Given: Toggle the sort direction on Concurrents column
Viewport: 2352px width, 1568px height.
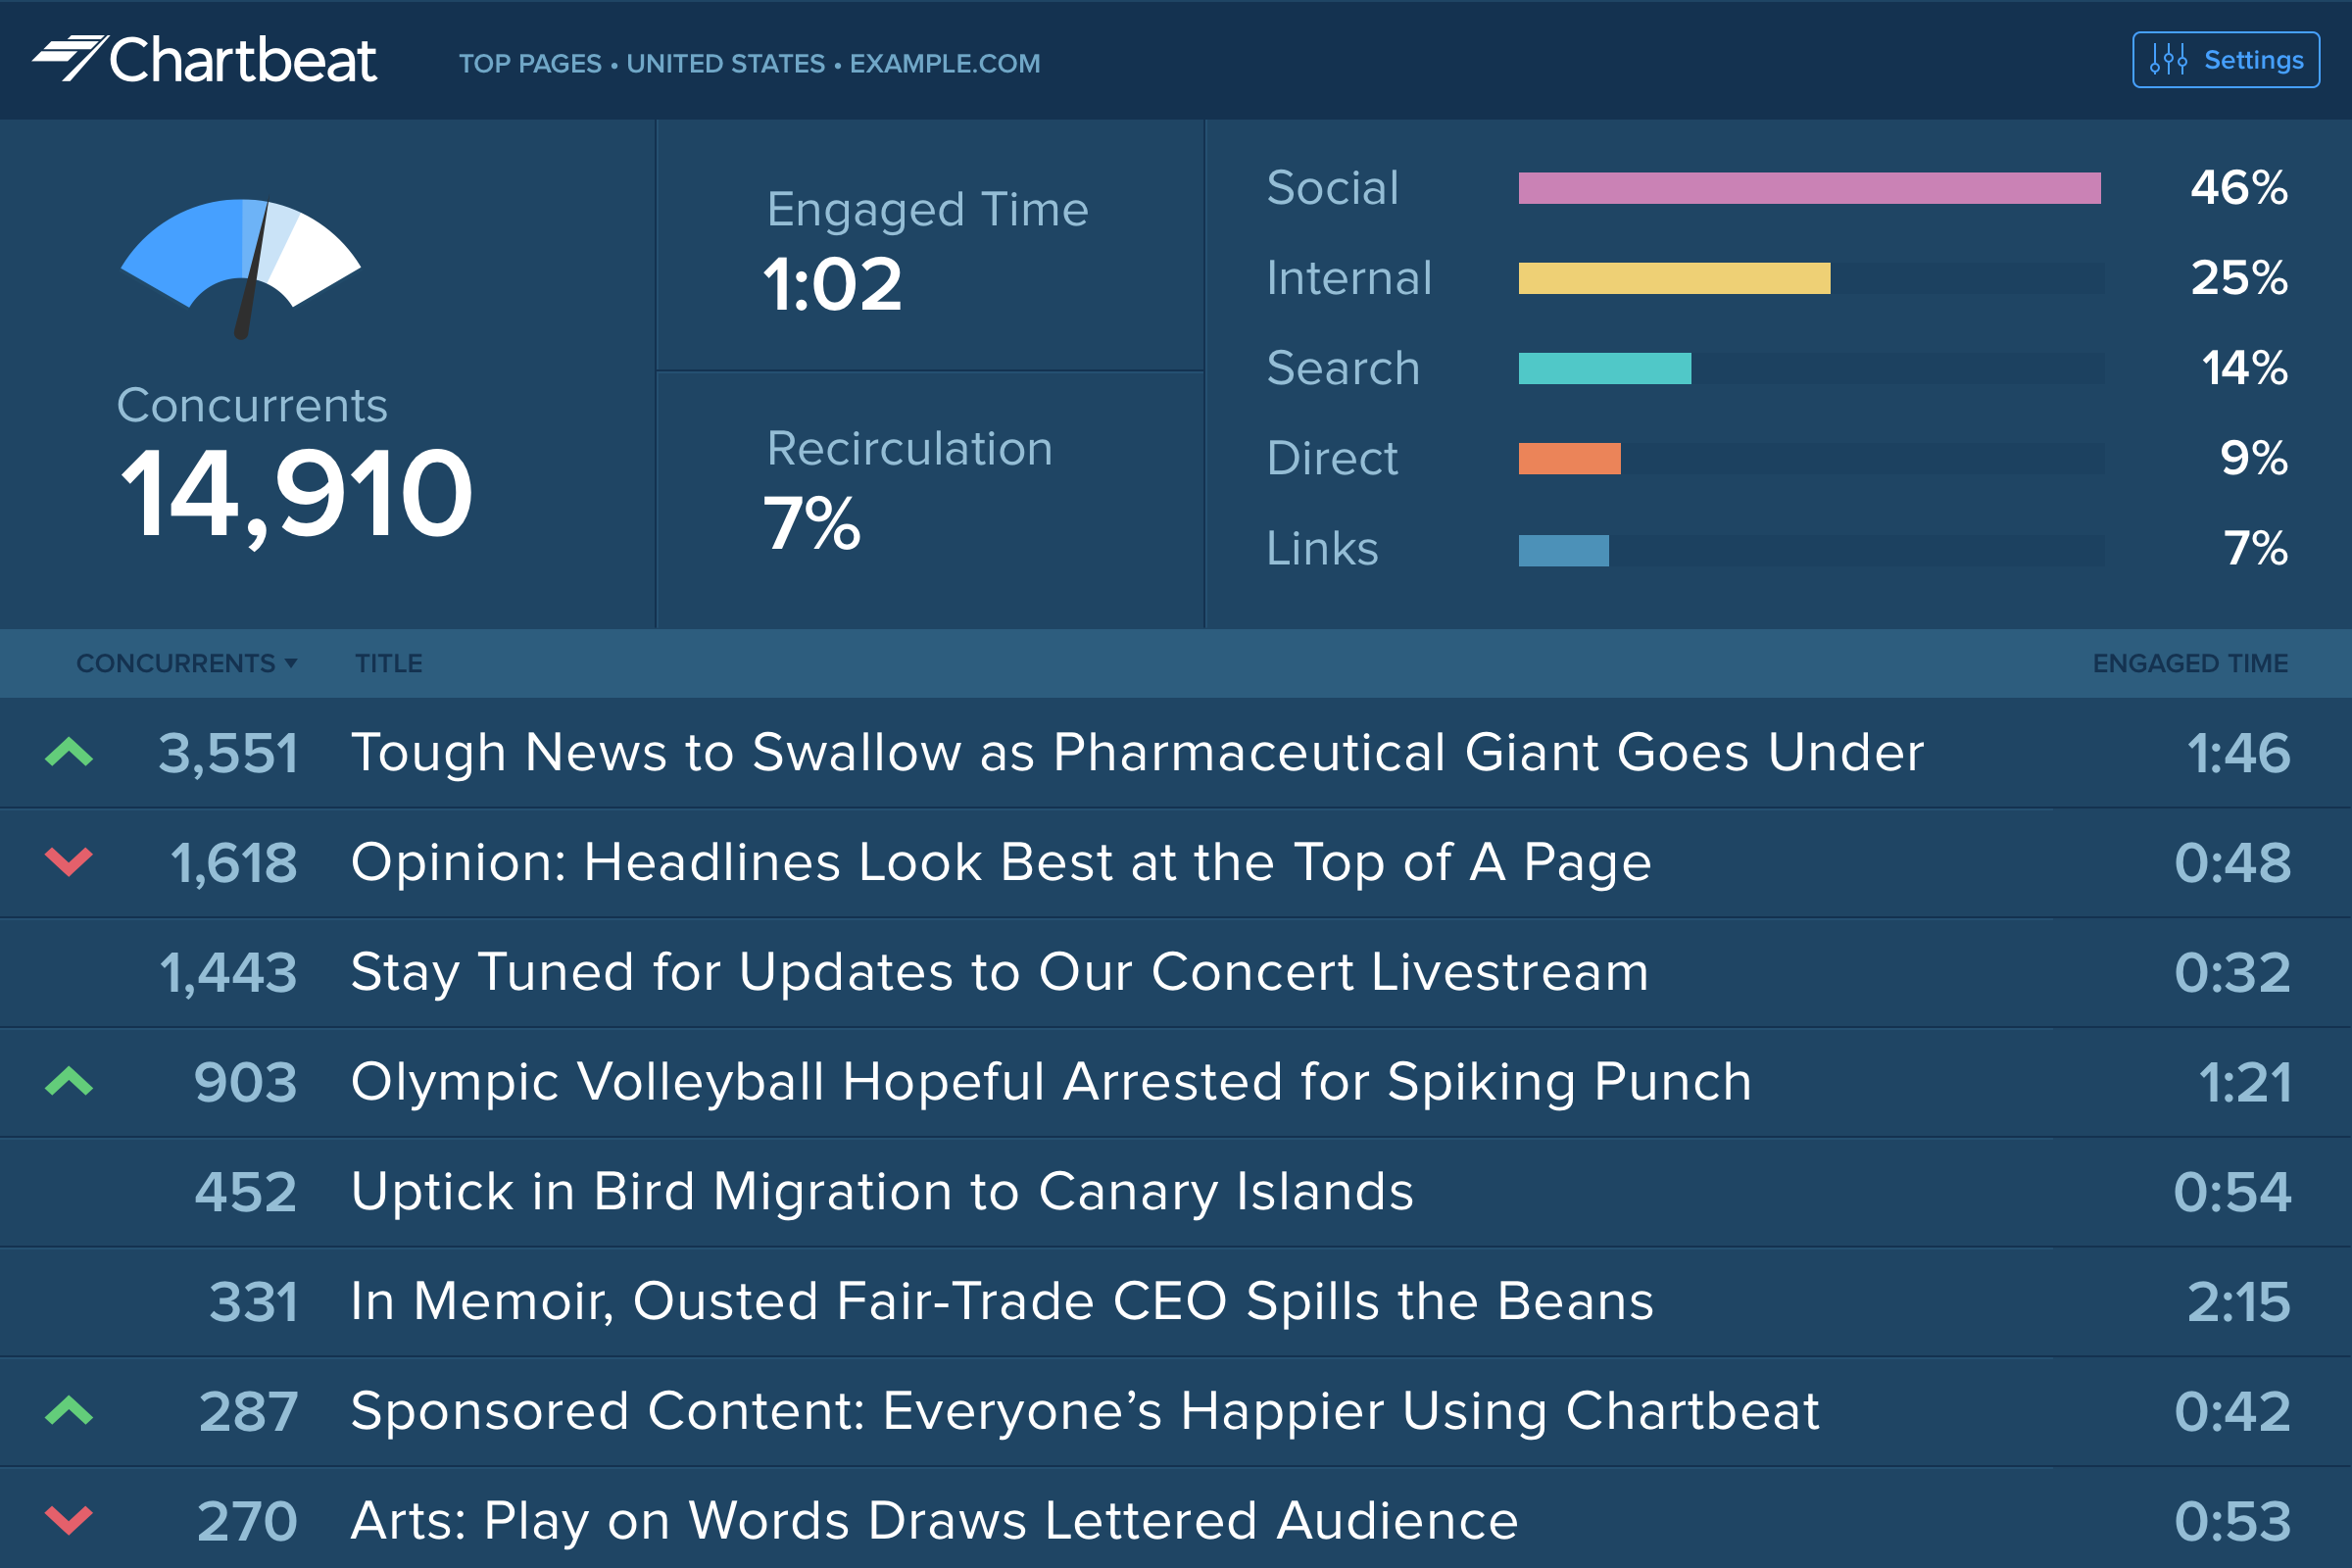Looking at the screenshot, I should [176, 663].
